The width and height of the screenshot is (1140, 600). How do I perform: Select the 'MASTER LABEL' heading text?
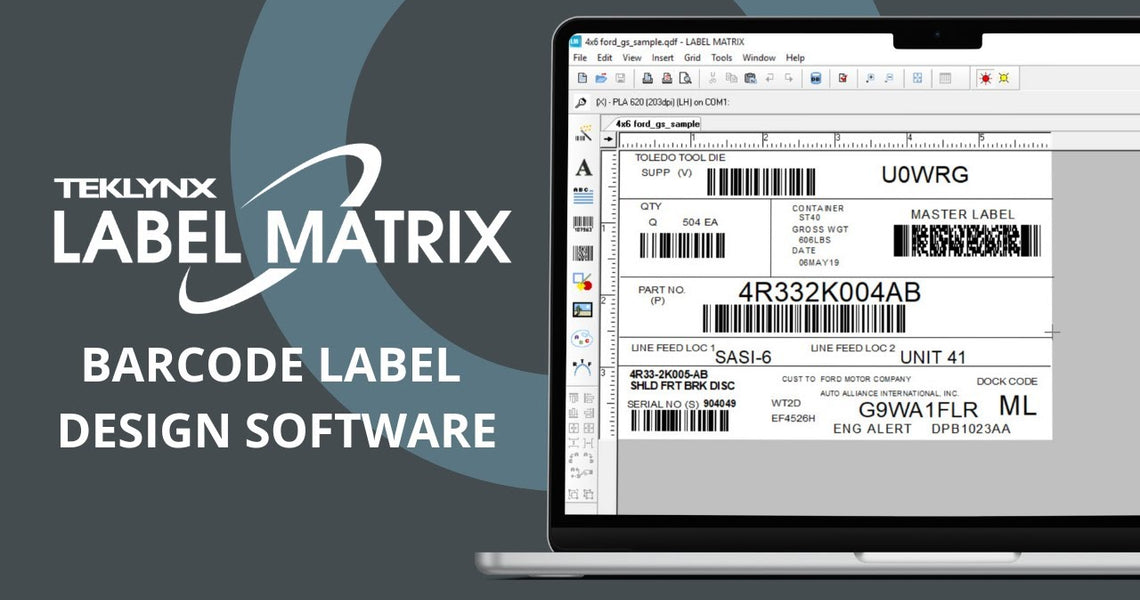tap(962, 215)
